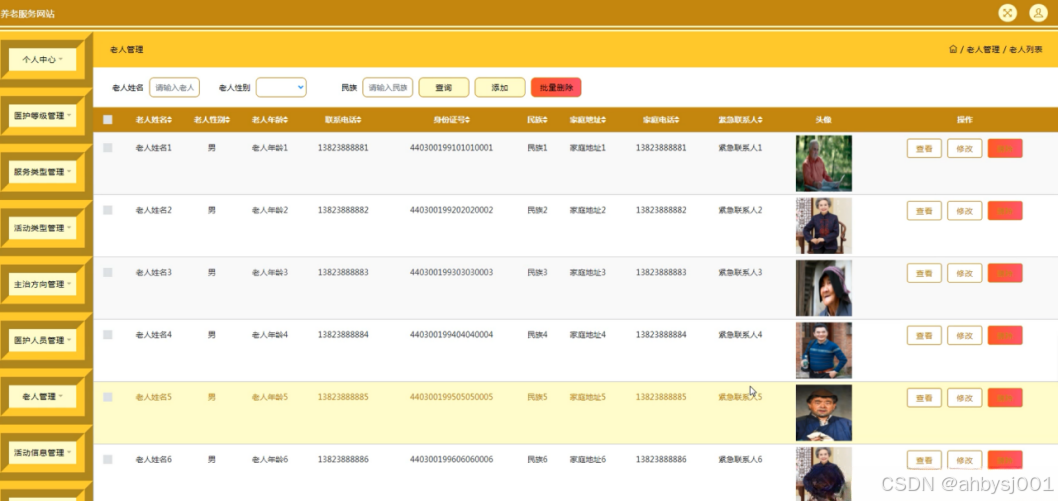
Task: Click the home icon in breadcrumb
Action: (x=953, y=49)
